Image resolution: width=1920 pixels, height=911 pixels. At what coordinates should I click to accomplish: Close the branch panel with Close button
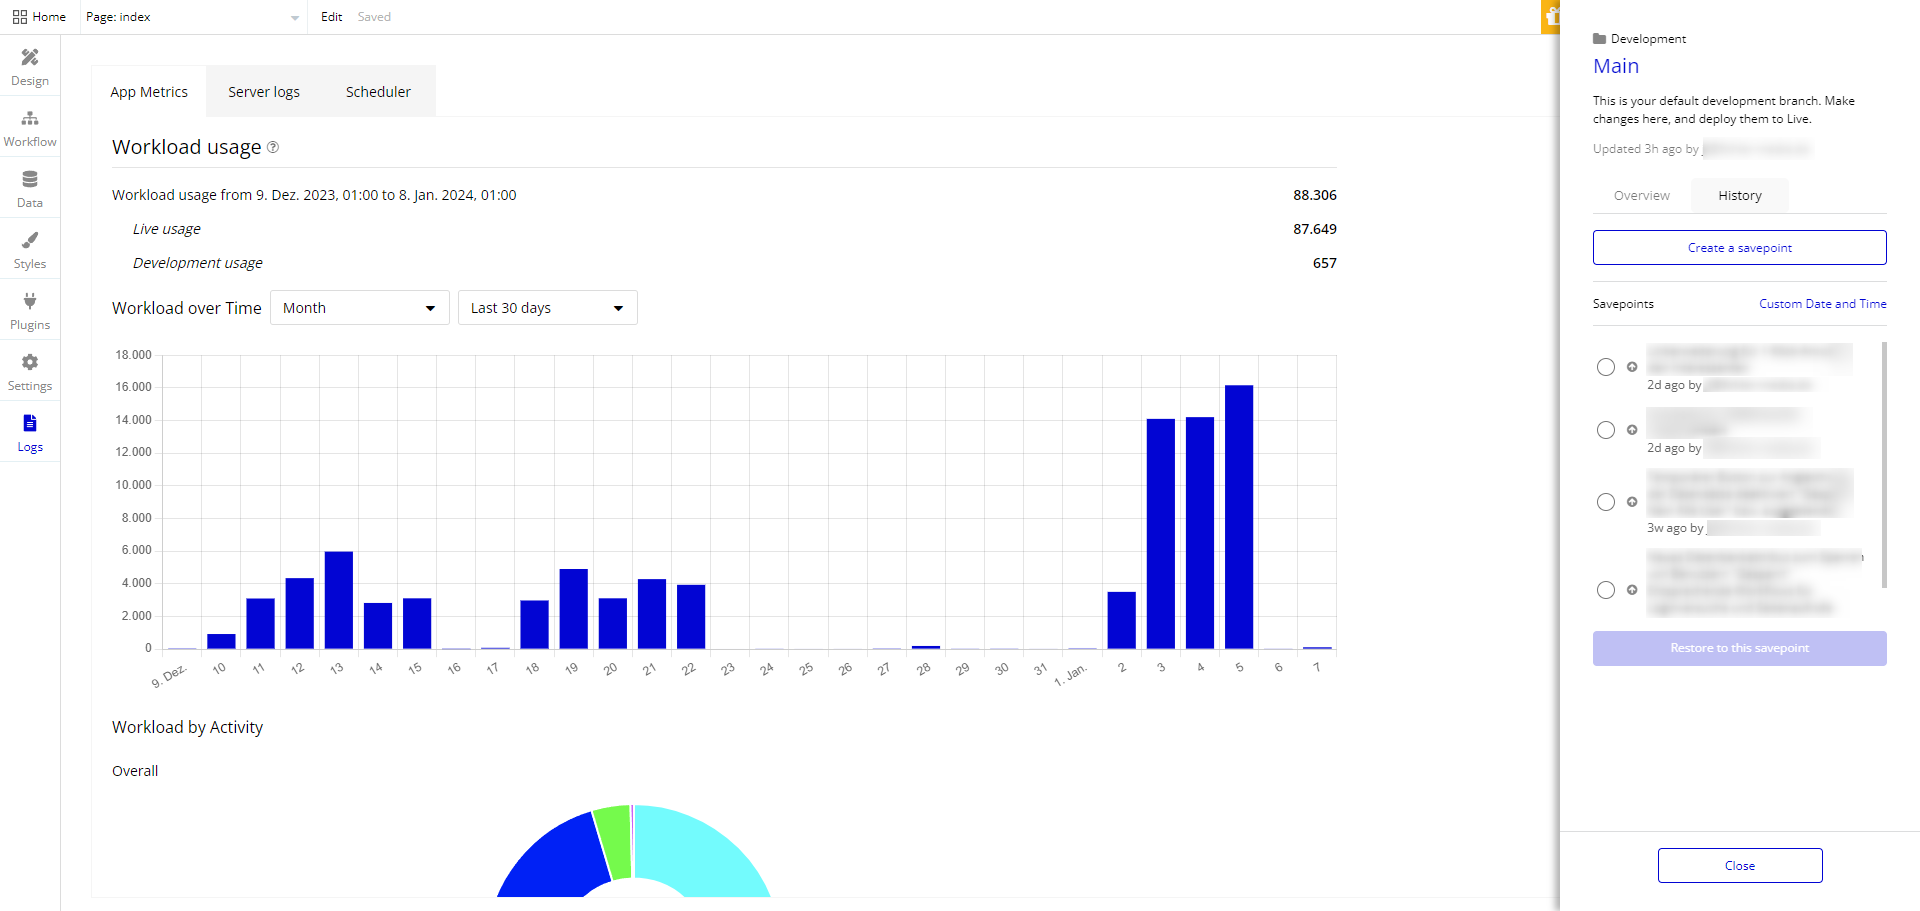[1740, 866]
